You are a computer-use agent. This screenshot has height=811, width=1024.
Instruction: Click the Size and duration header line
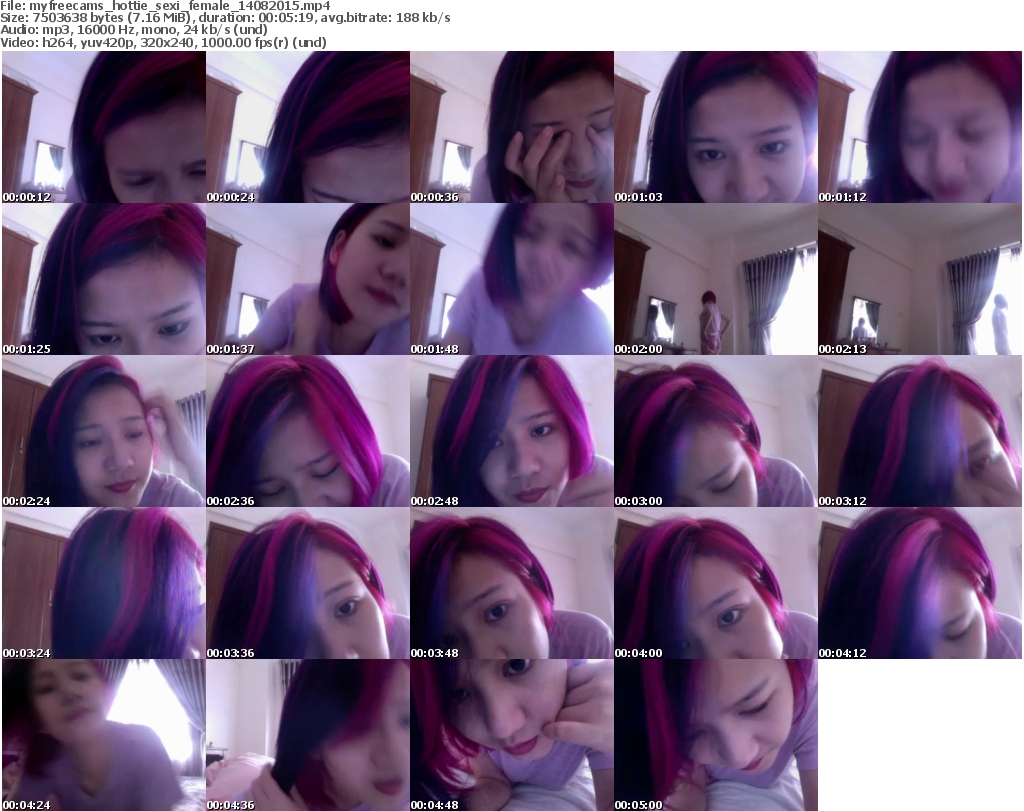pos(225,18)
